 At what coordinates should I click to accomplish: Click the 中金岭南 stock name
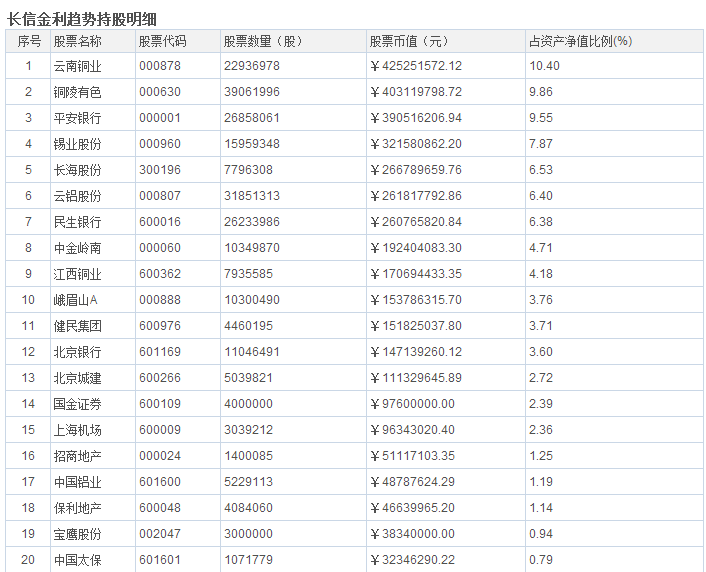click(x=77, y=248)
